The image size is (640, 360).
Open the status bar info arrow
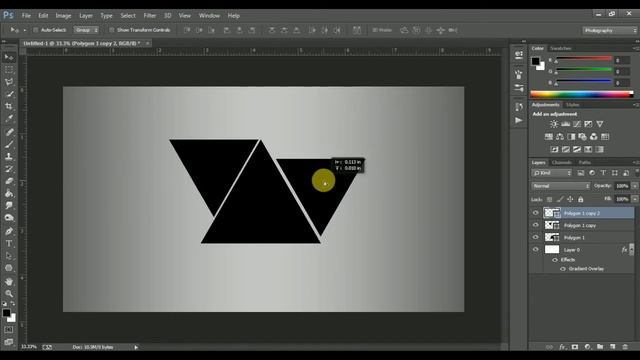[x=136, y=347]
